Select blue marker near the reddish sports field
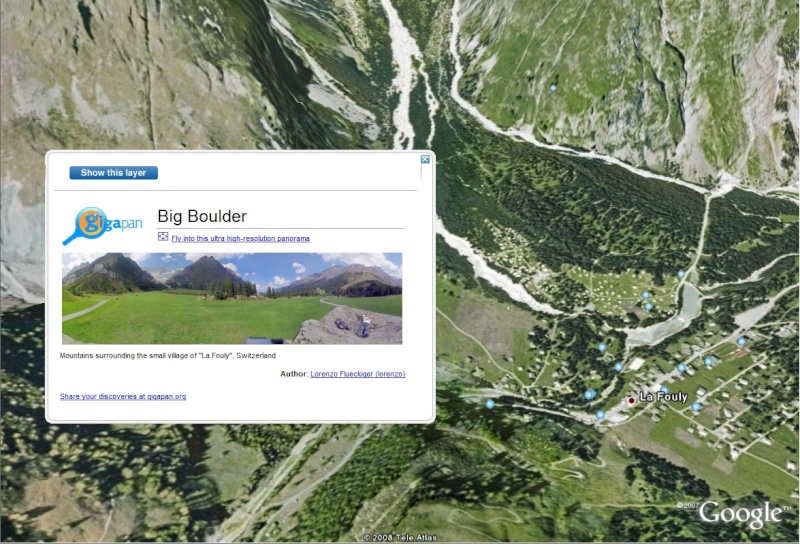This screenshot has width=800, height=544. (741, 341)
